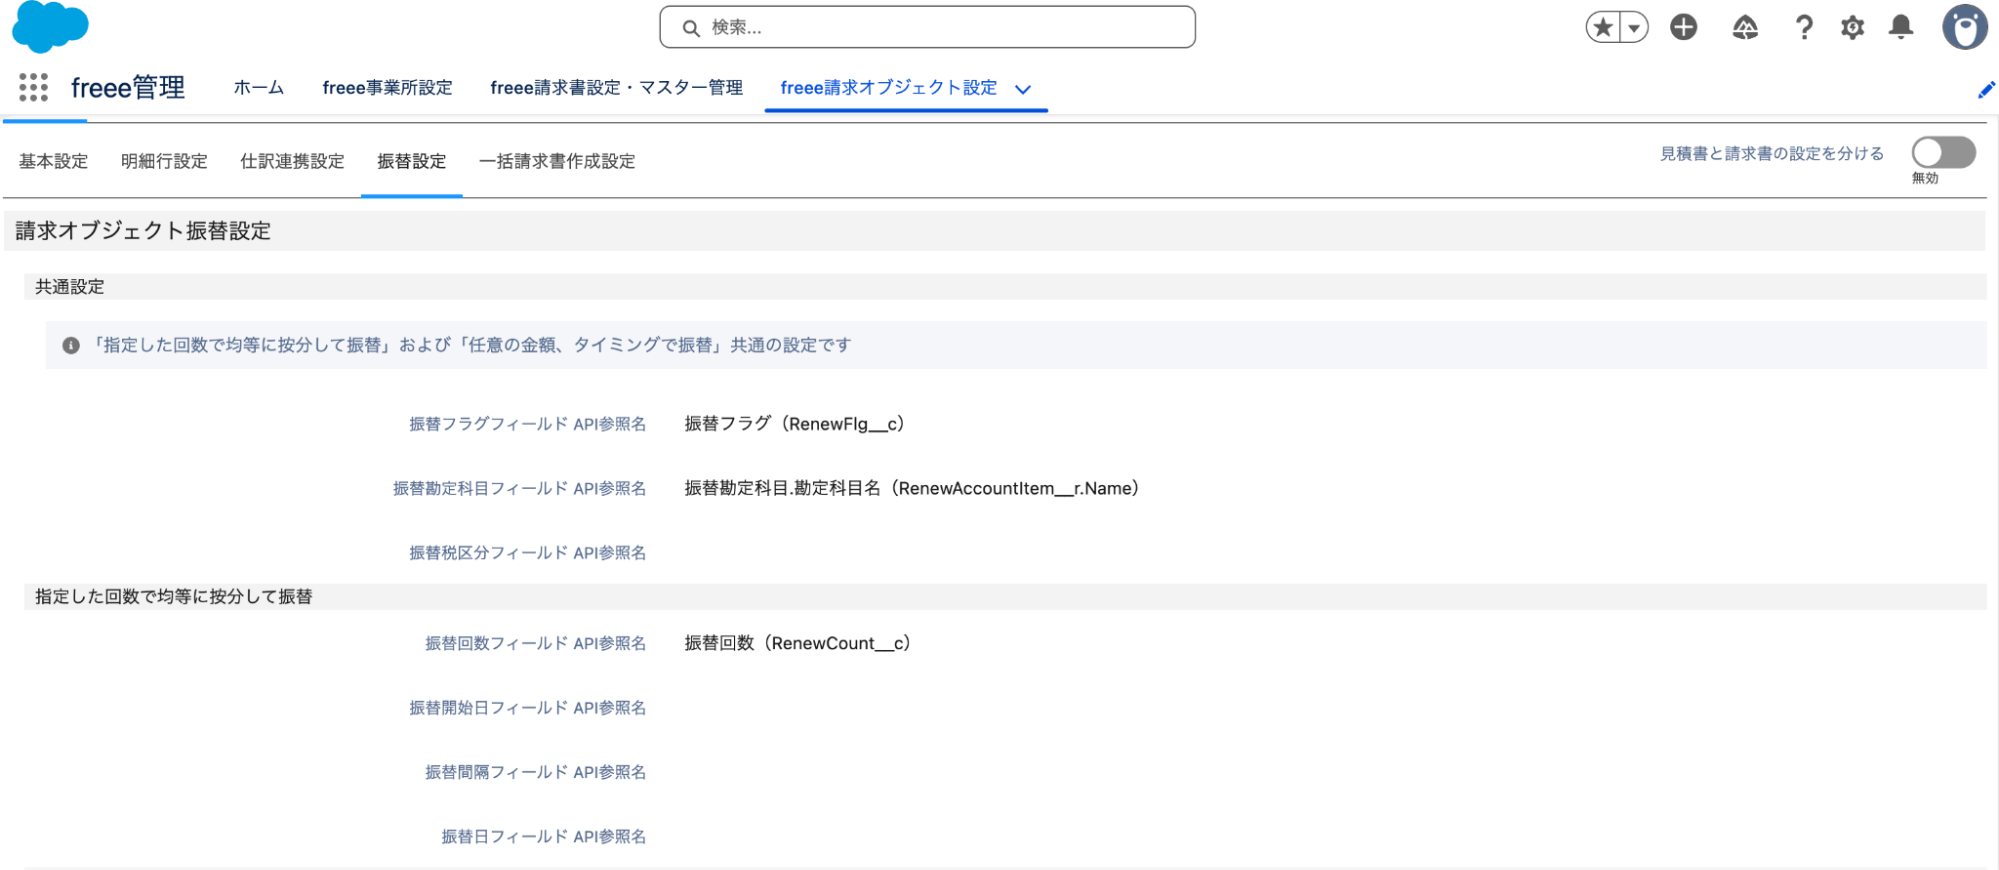Expand the freee請求オブジェクト設定 tab chevron
The width and height of the screenshot is (1999, 870).
(x=1023, y=89)
